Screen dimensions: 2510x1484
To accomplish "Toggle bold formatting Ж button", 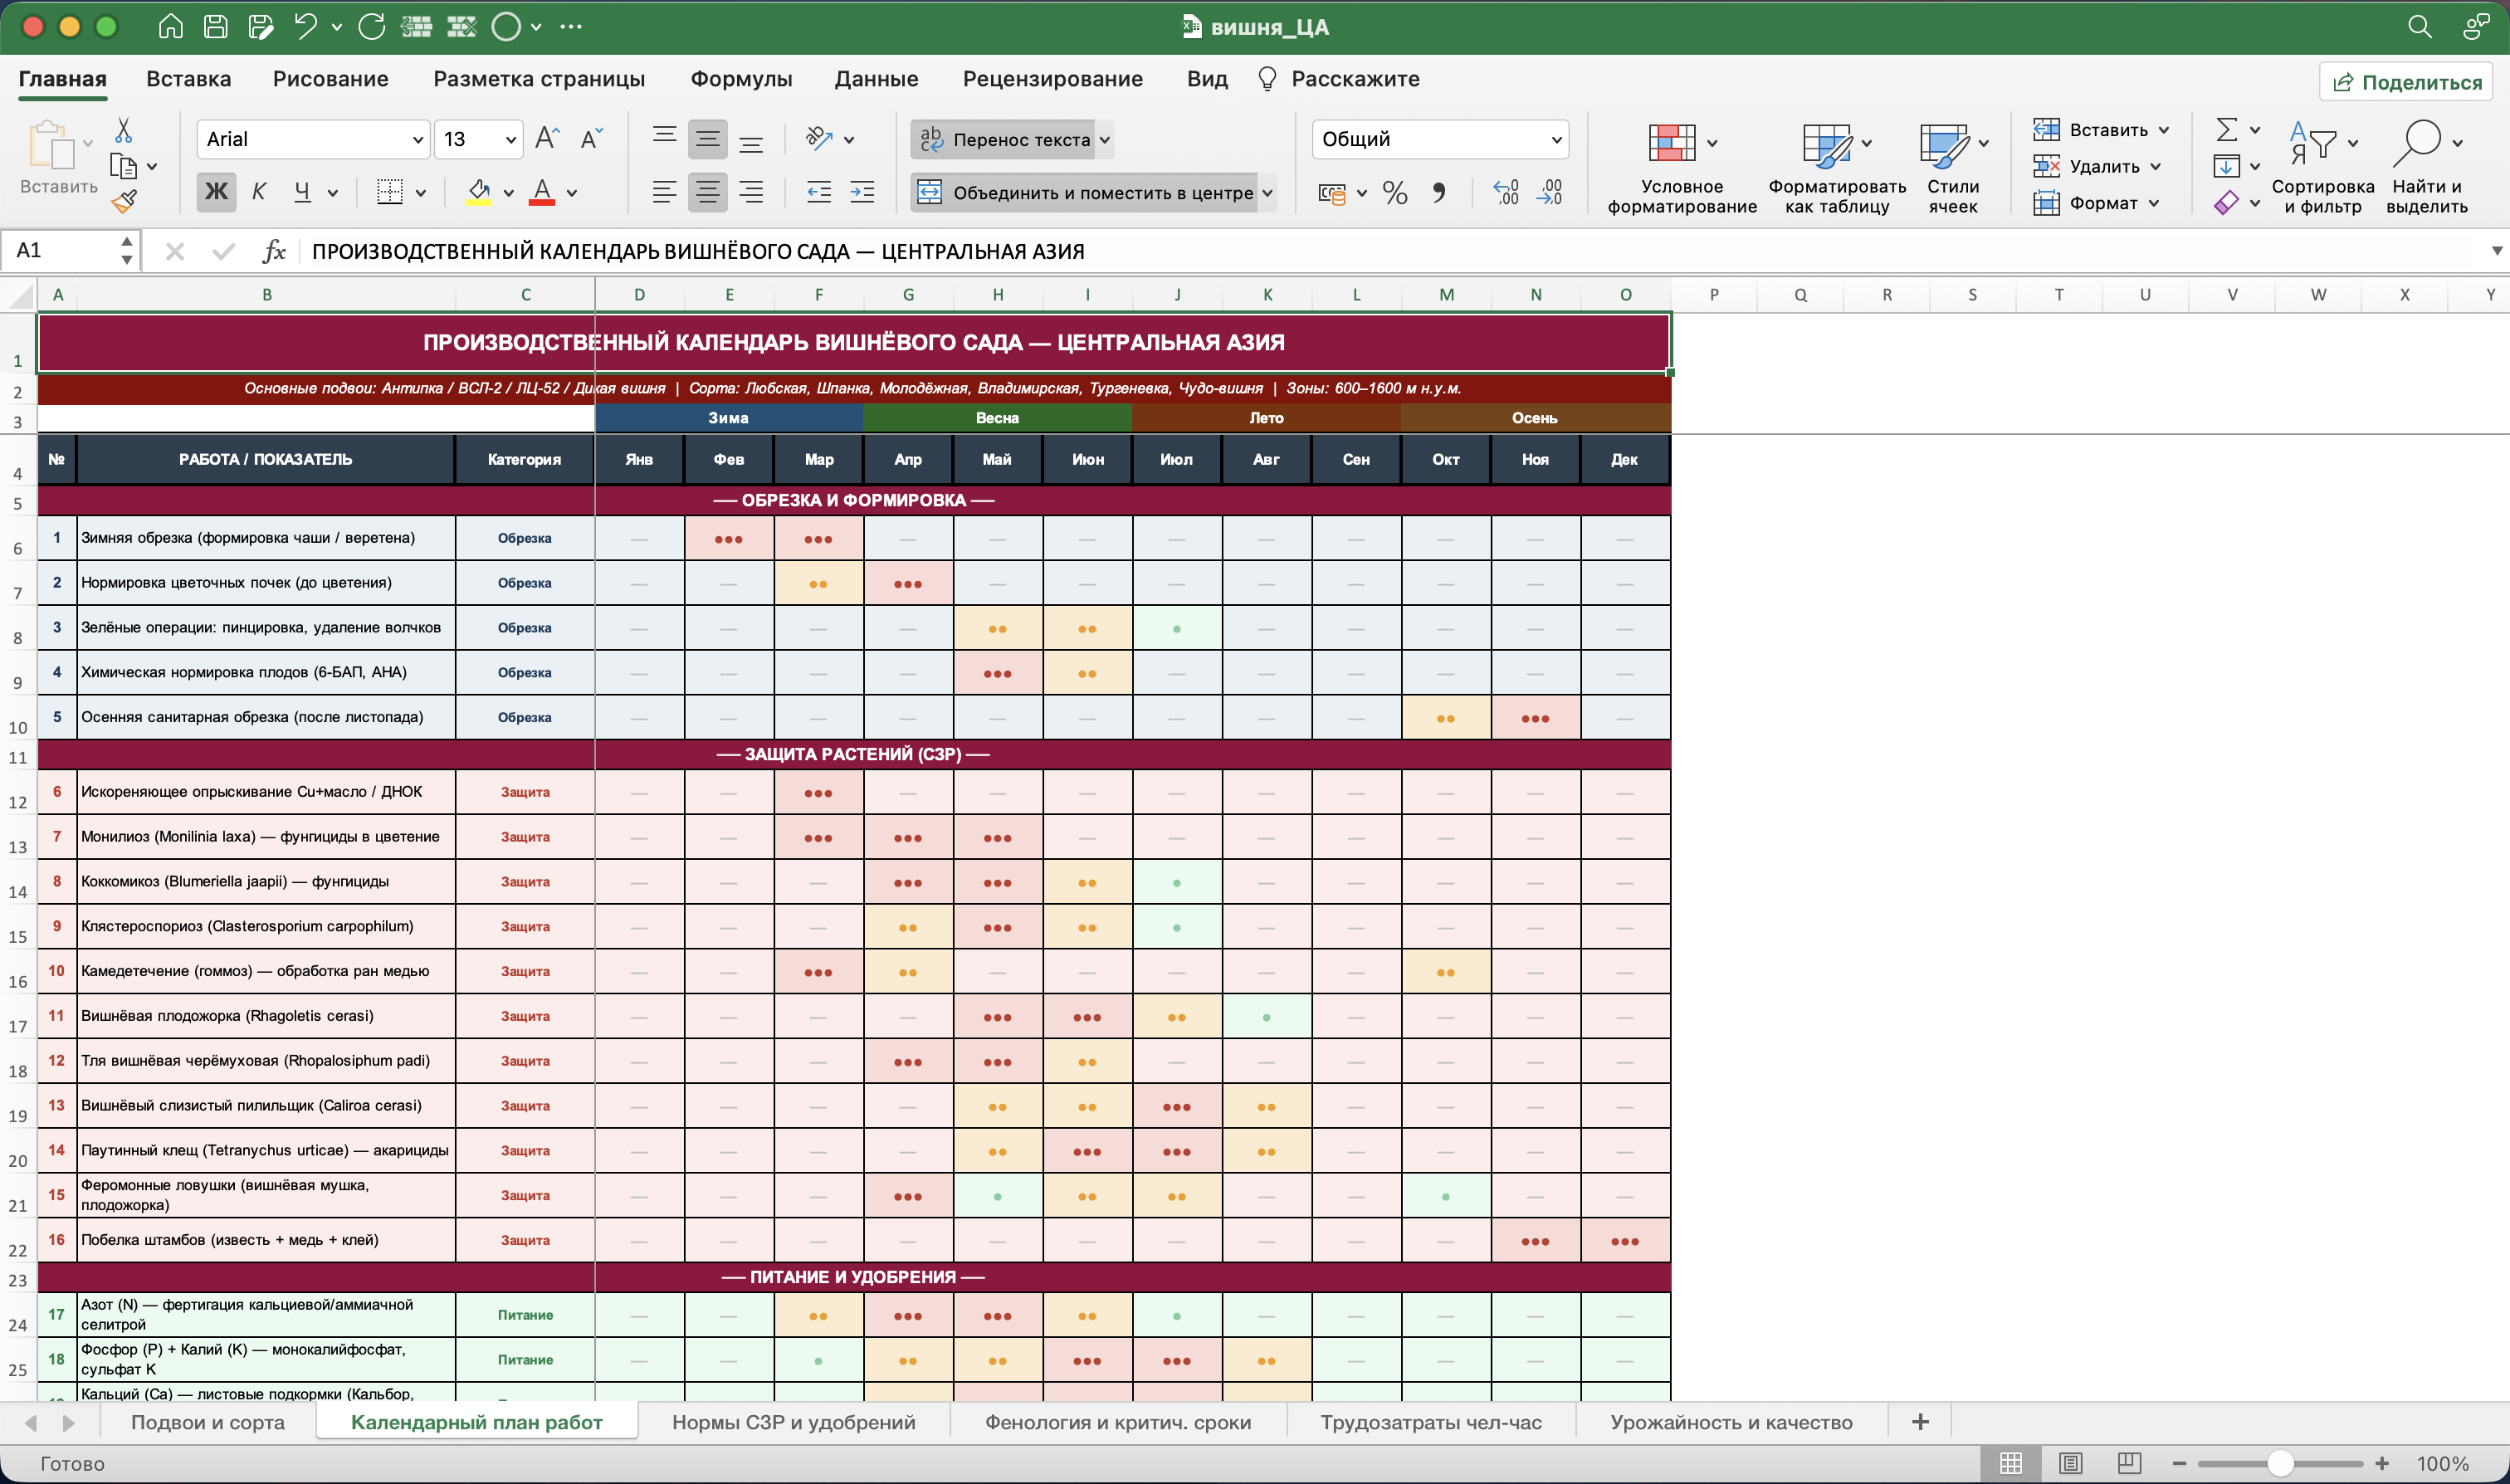I will 216,192.
